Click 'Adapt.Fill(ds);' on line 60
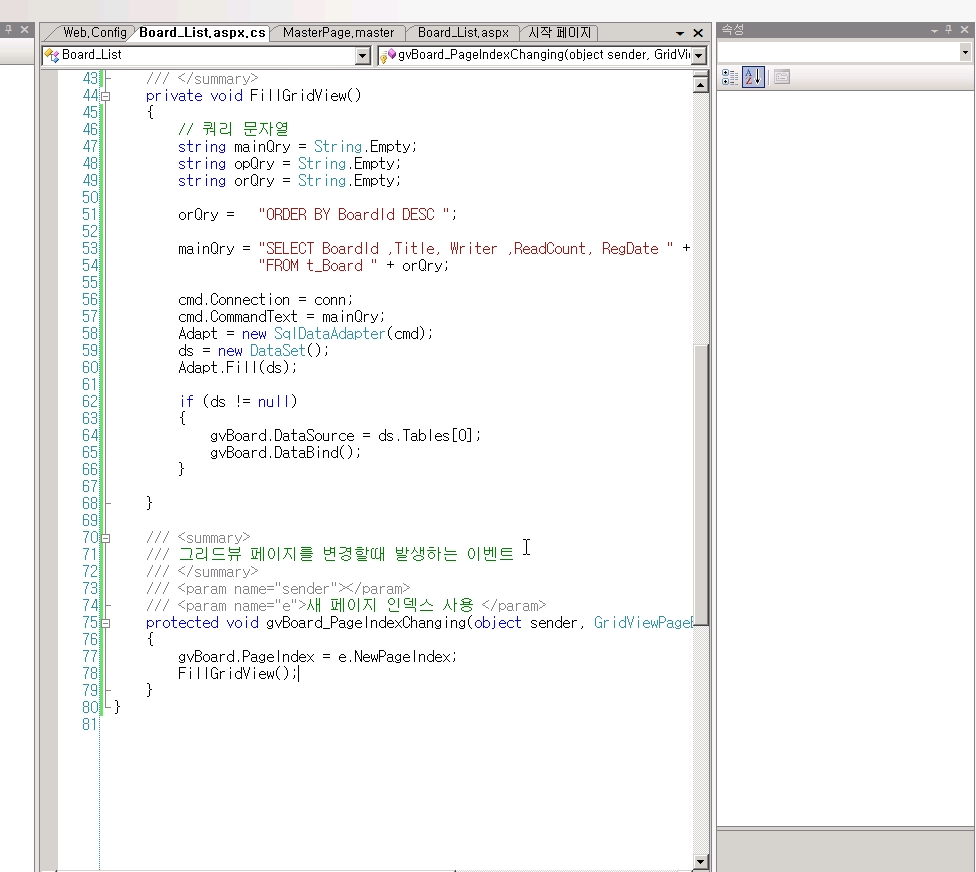 pos(237,368)
